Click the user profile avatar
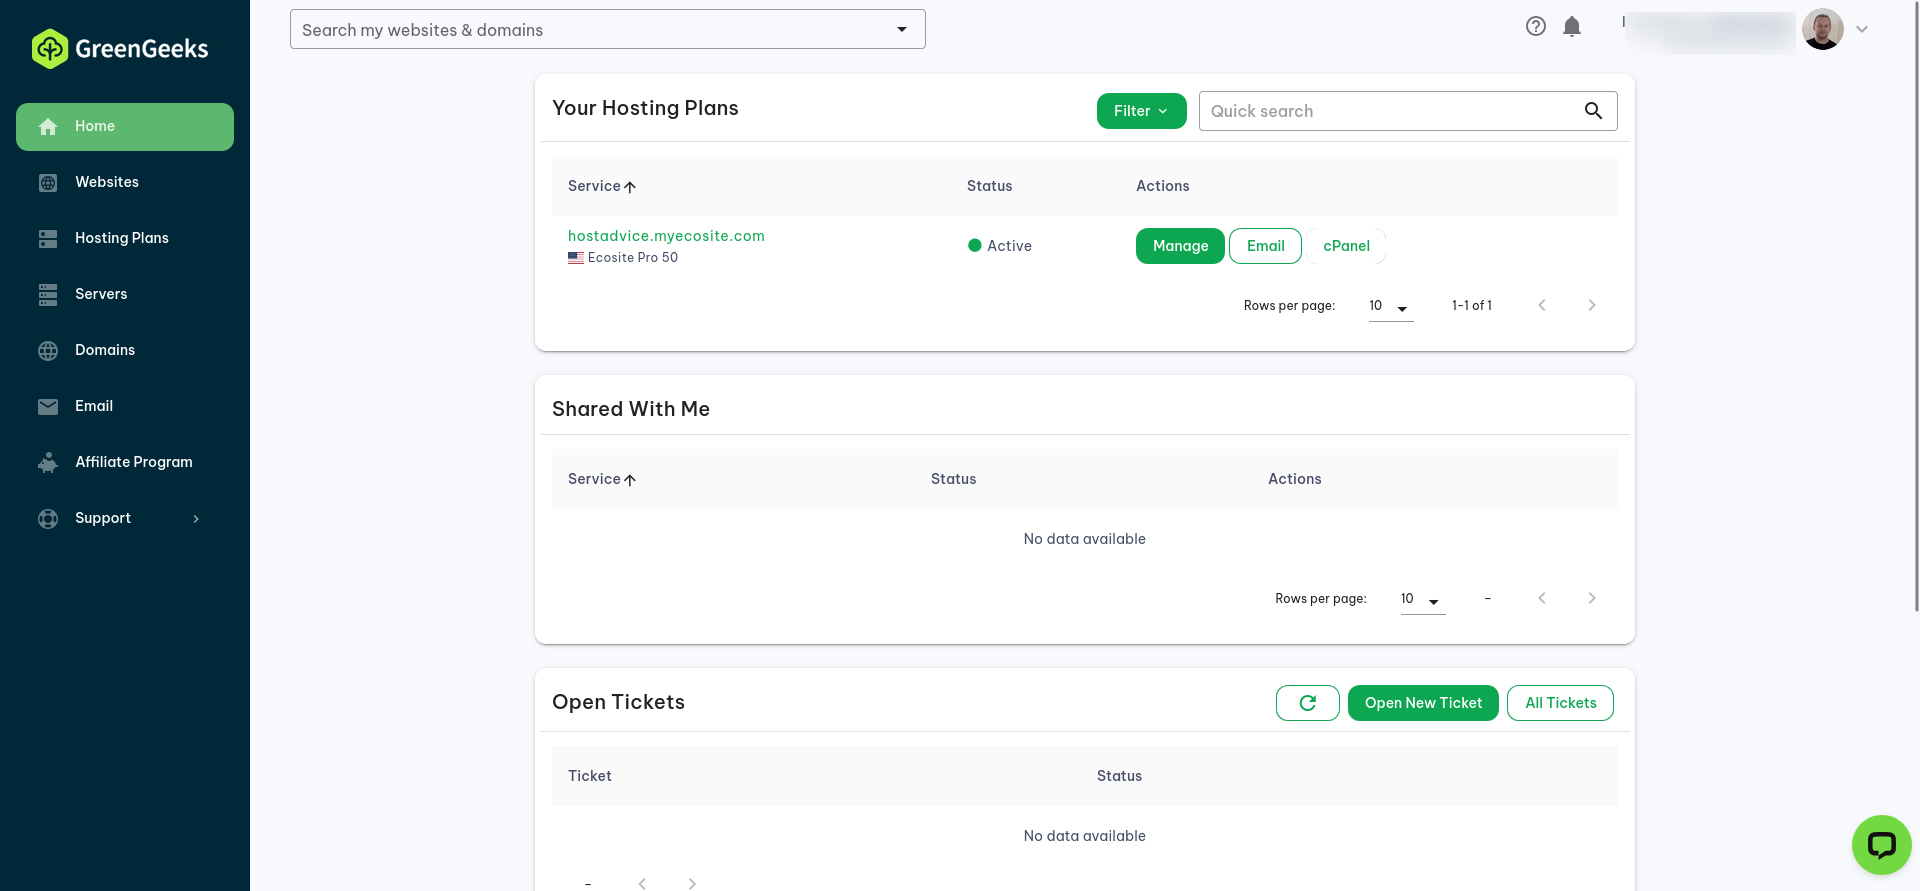The width and height of the screenshot is (1920, 891). 1822,29
